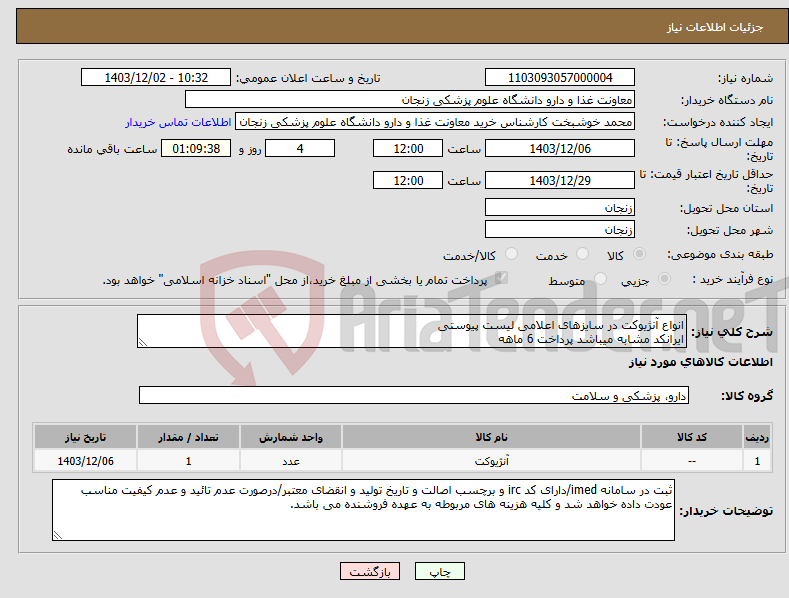Click the price validity hour 12:00 field
The image size is (789, 598).
(408, 180)
